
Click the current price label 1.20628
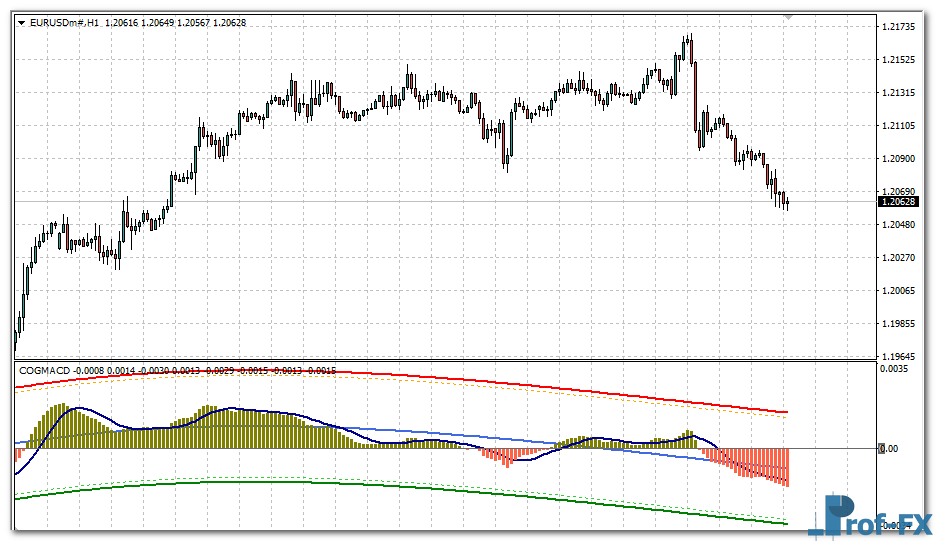898,202
